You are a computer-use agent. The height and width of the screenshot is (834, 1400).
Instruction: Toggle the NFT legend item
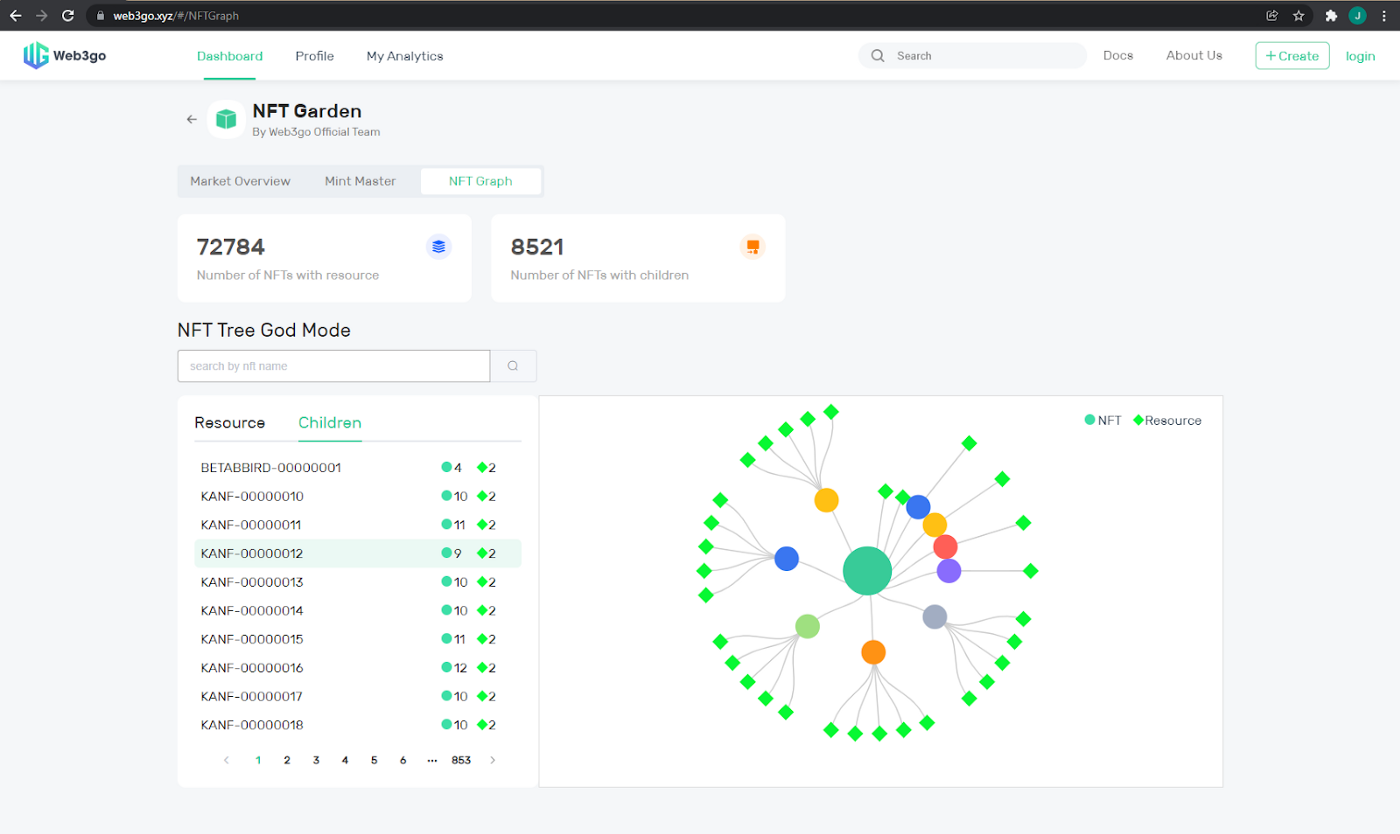click(x=1103, y=420)
